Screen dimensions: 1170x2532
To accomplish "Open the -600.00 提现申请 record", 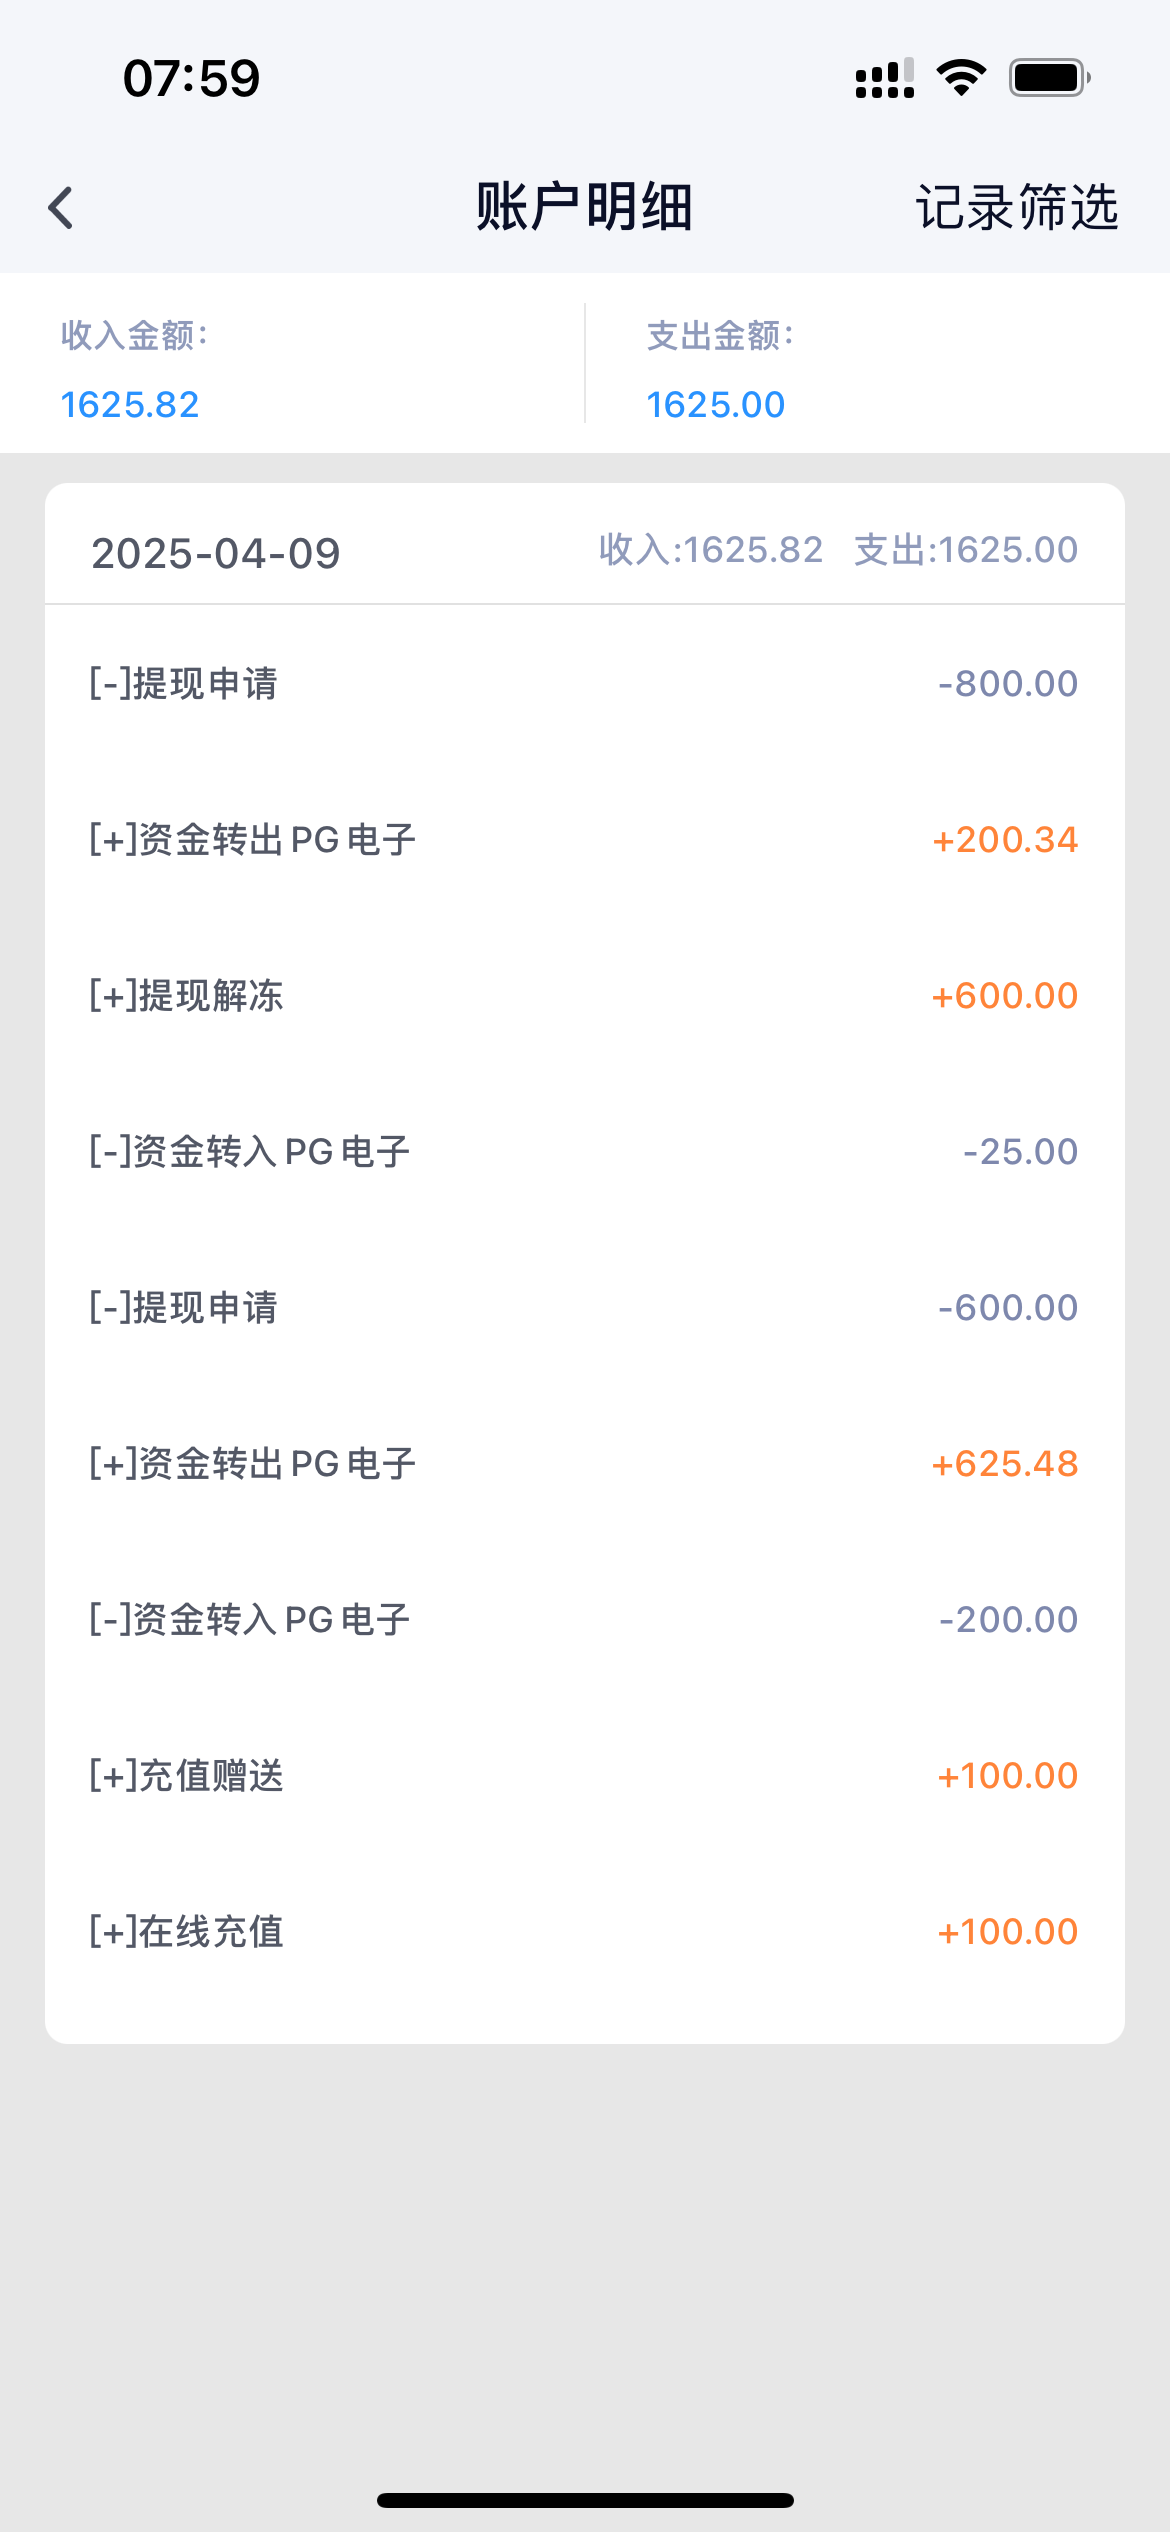I will pos(584,1308).
